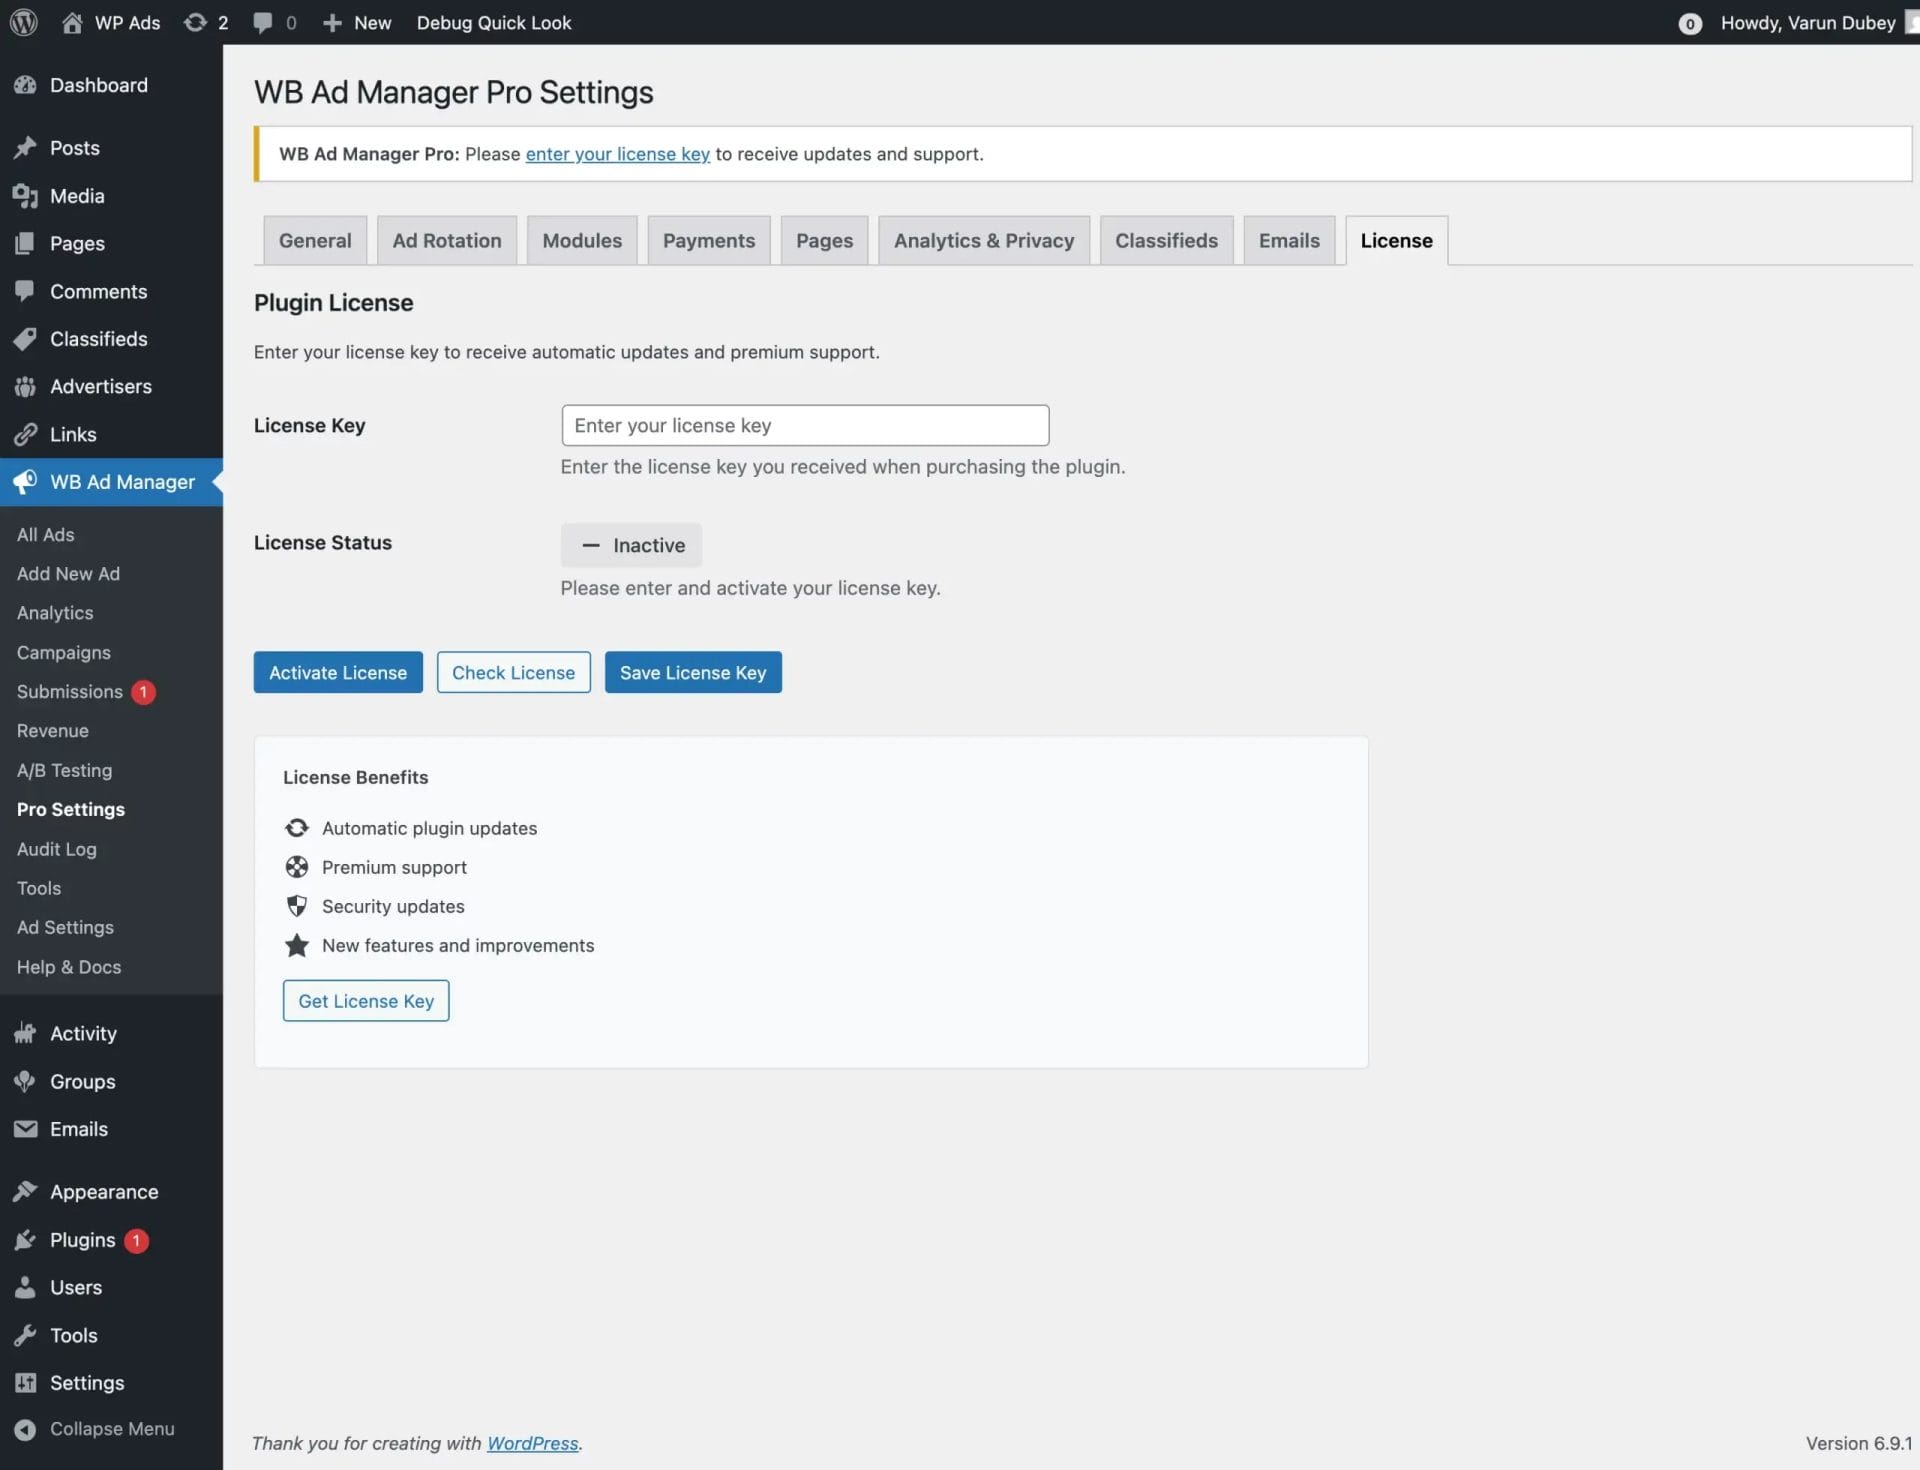The height and width of the screenshot is (1470, 1920).
Task: Open the Analytics submenu item
Action: click(55, 613)
